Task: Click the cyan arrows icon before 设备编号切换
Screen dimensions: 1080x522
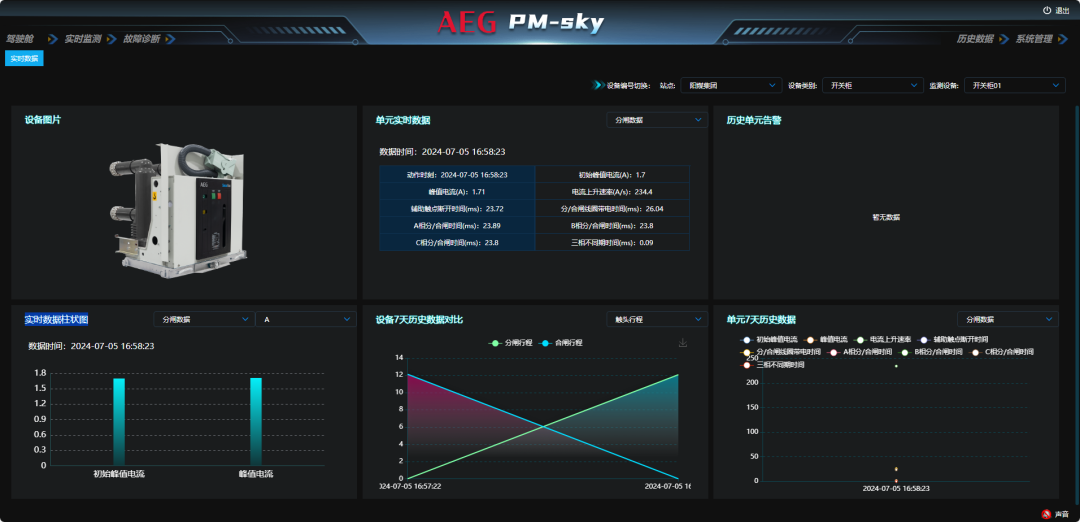Action: pos(598,85)
